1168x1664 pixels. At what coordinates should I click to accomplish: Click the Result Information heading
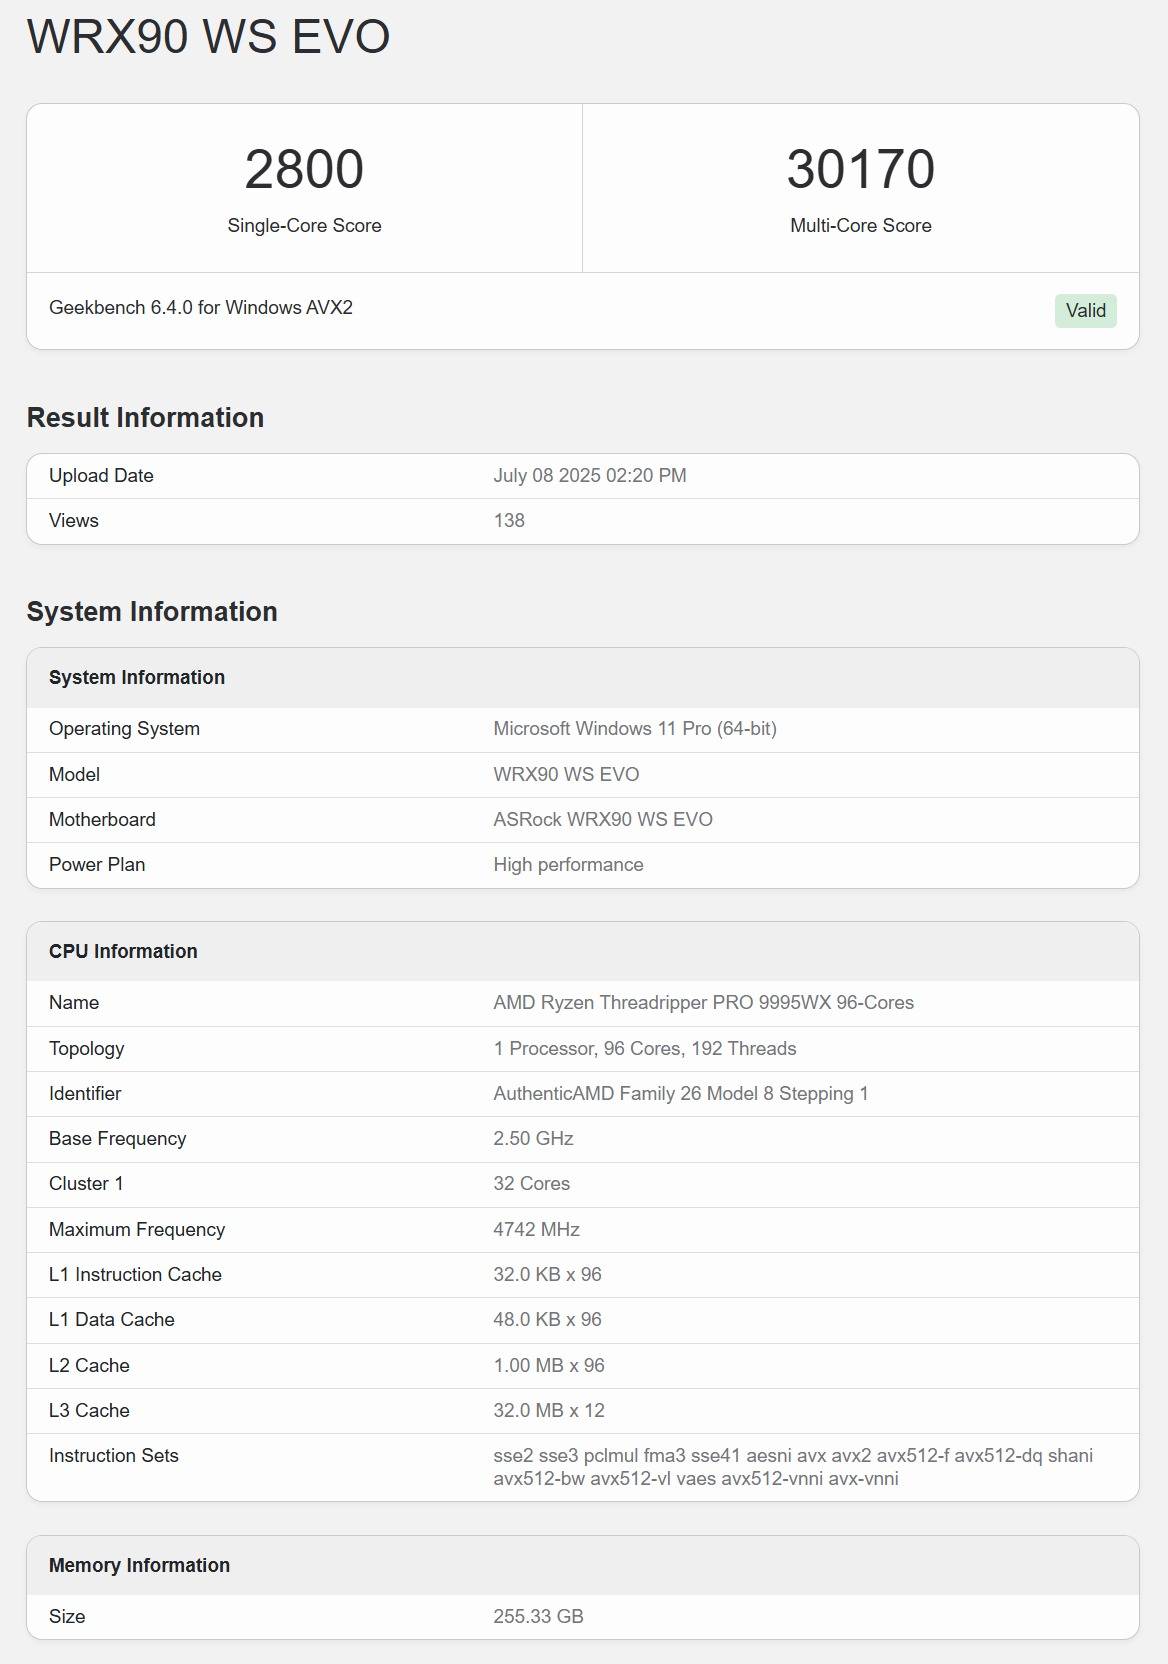[145, 418]
